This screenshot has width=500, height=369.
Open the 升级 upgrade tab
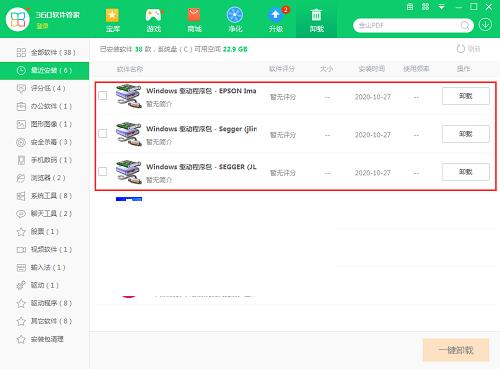point(276,20)
